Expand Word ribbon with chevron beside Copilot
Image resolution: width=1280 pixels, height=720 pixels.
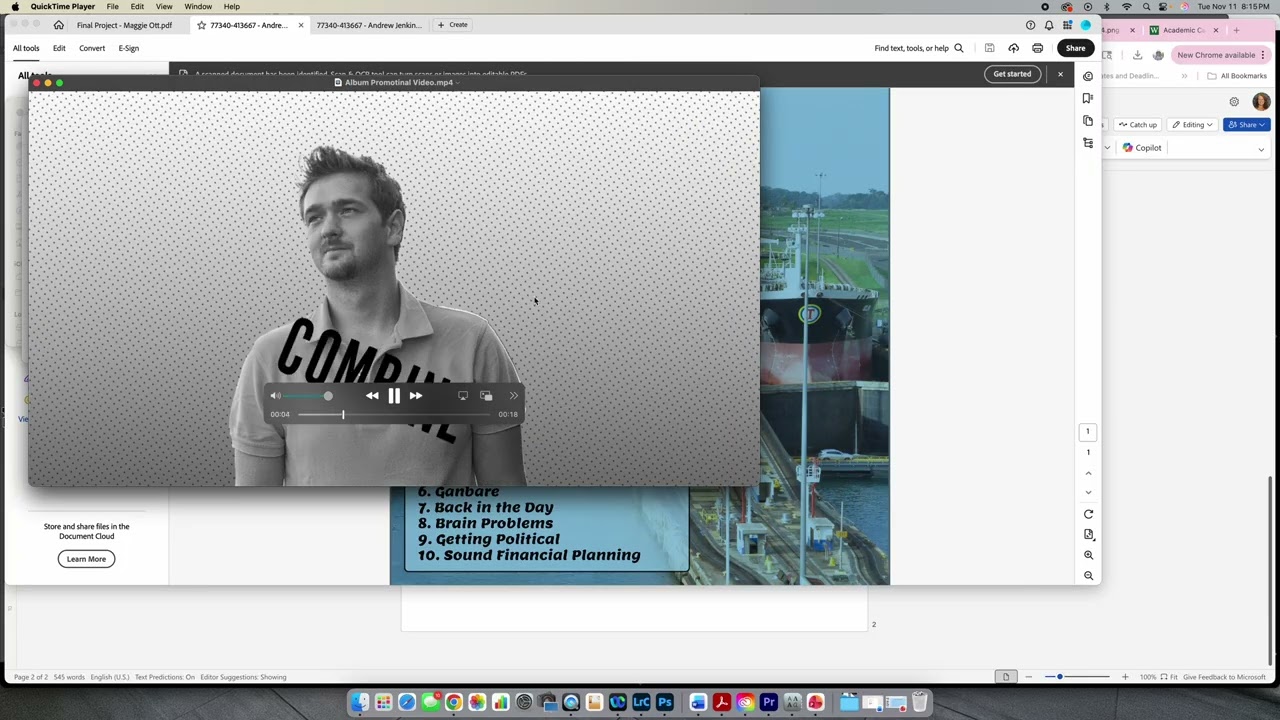[x=1261, y=149]
